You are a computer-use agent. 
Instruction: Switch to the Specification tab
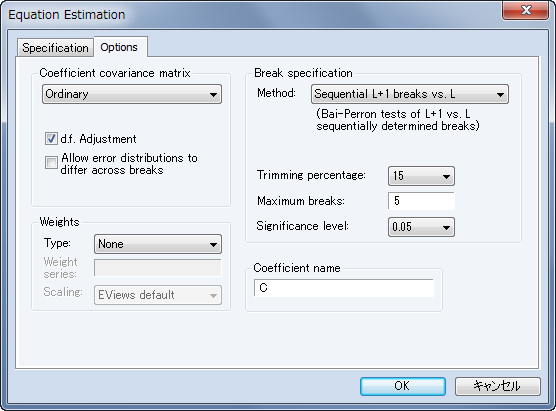click(x=55, y=48)
